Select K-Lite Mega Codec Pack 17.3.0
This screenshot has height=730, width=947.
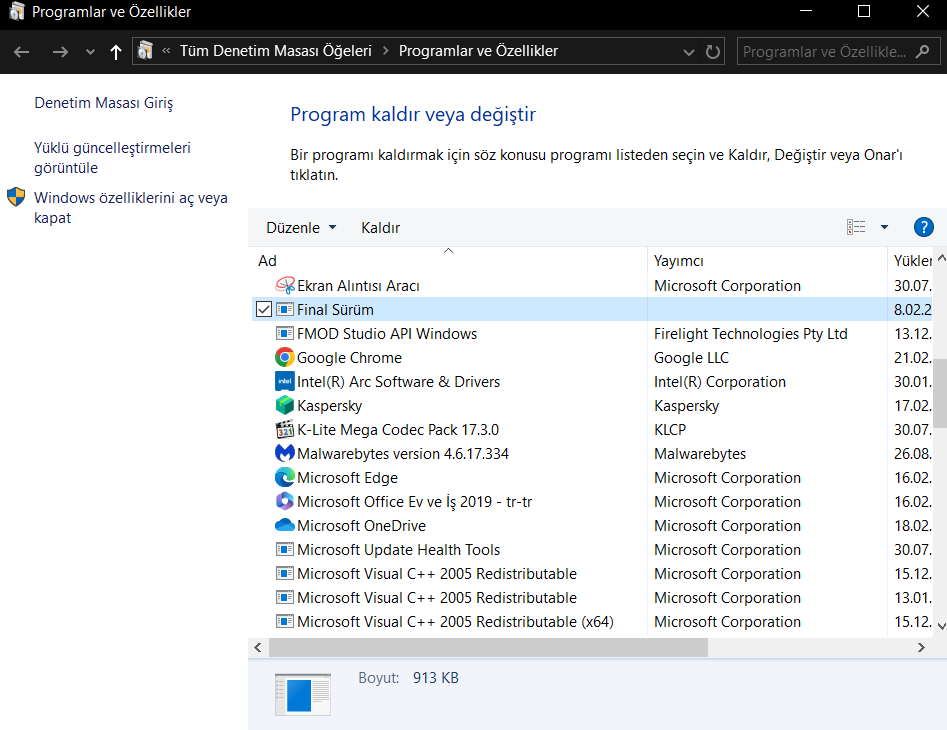click(397, 429)
